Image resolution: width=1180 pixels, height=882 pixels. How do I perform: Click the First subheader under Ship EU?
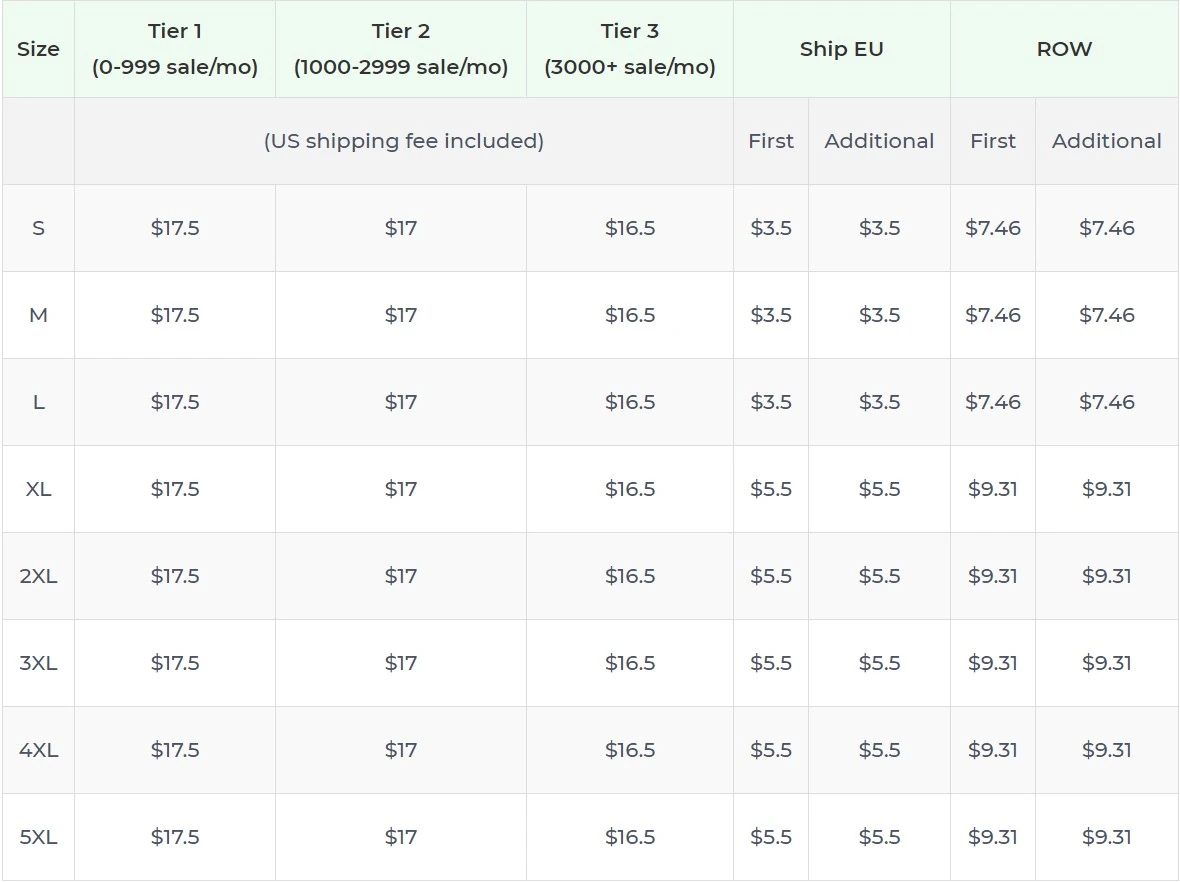[x=770, y=141]
